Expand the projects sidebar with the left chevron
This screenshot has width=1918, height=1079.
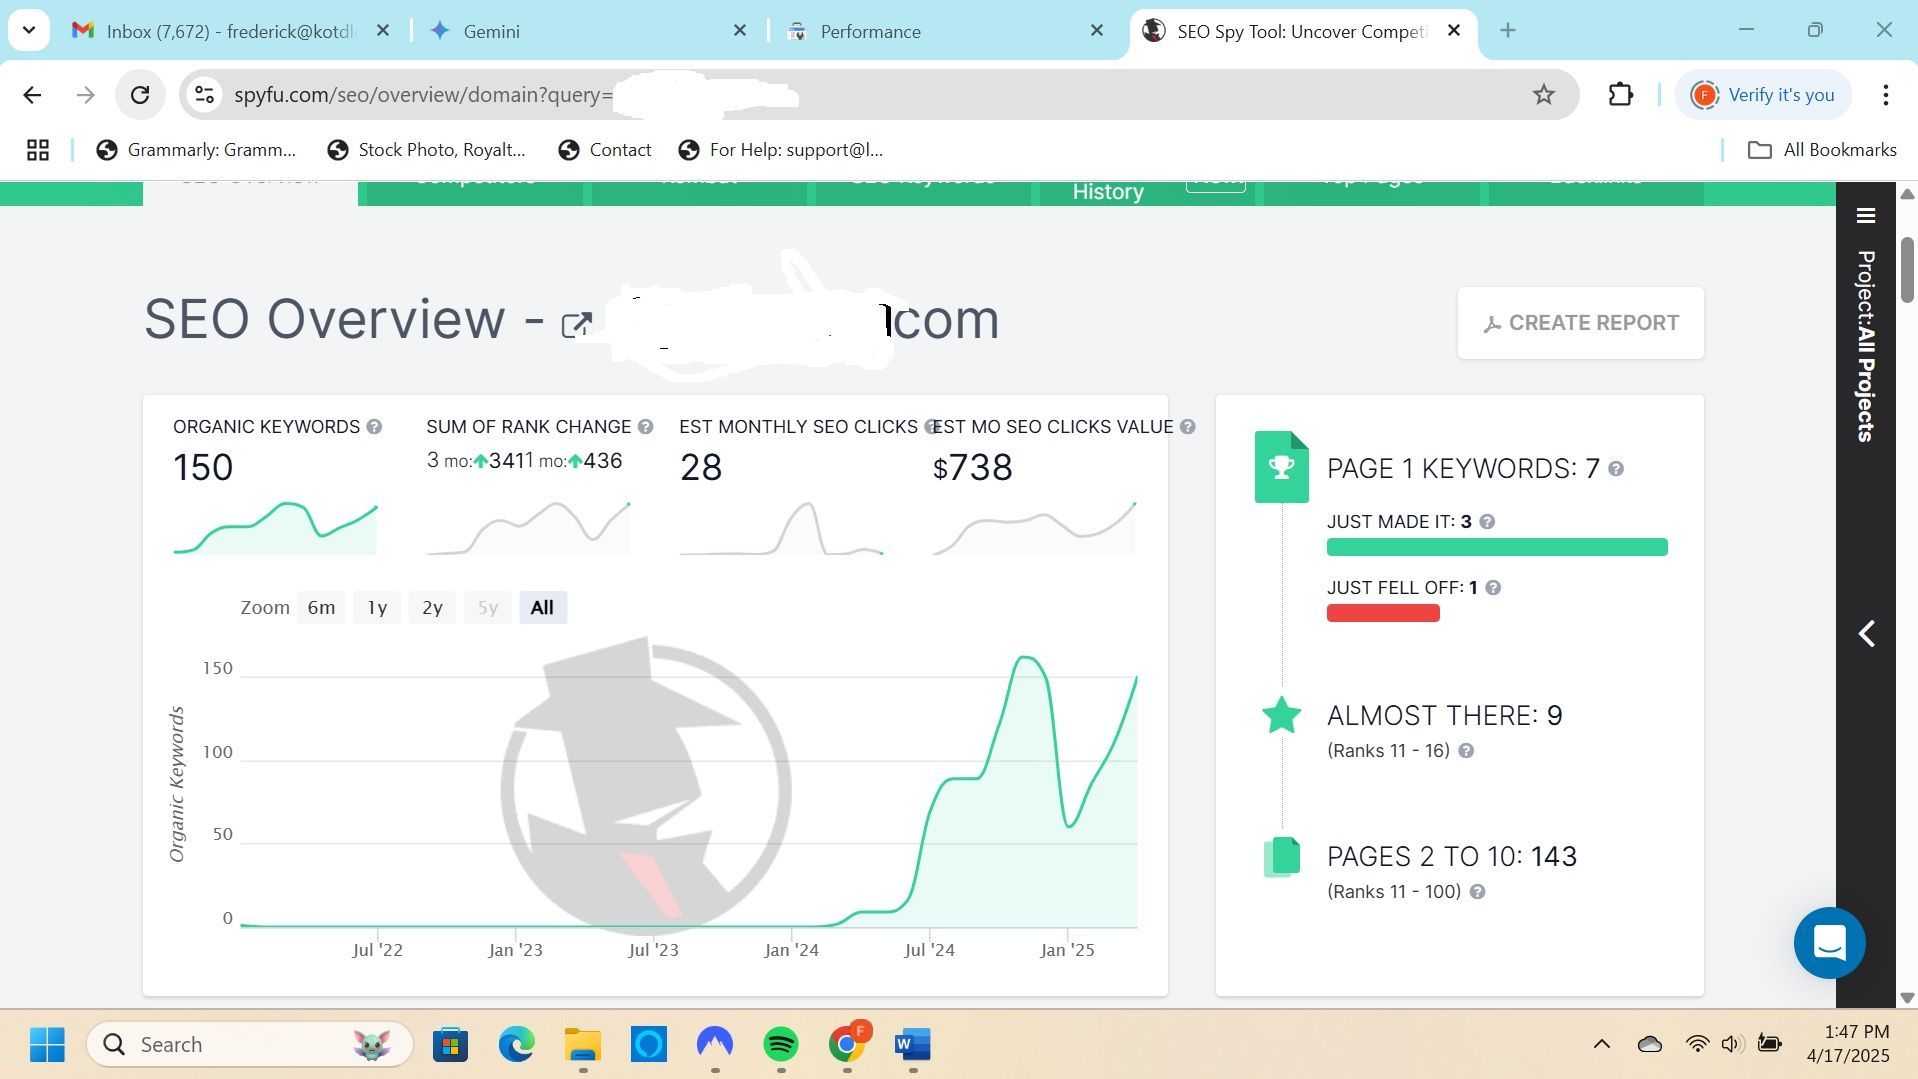pos(1866,634)
